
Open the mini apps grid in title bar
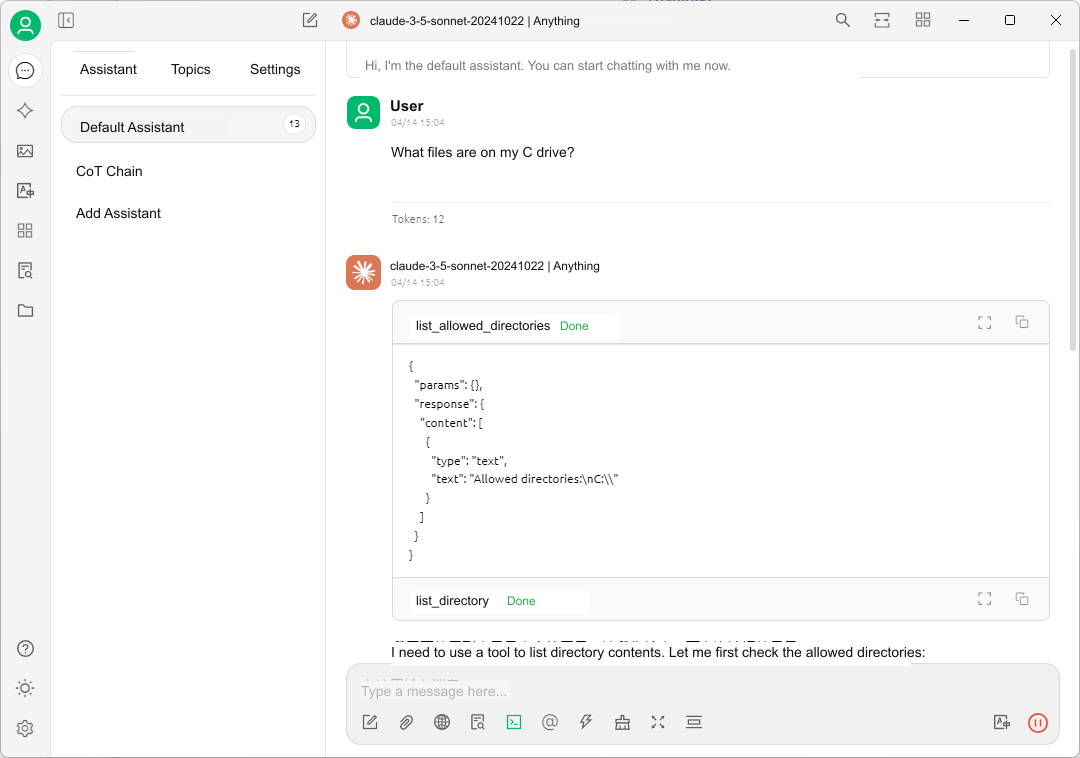[x=923, y=21]
